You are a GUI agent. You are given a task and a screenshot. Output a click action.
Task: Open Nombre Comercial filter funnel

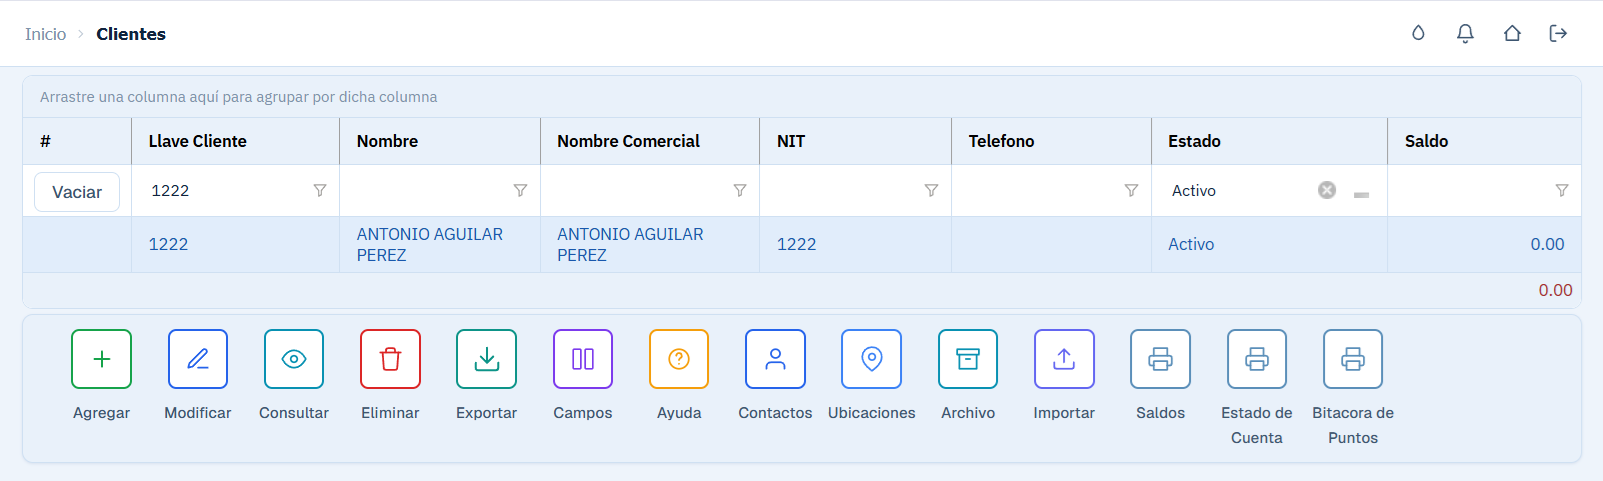[x=740, y=190]
